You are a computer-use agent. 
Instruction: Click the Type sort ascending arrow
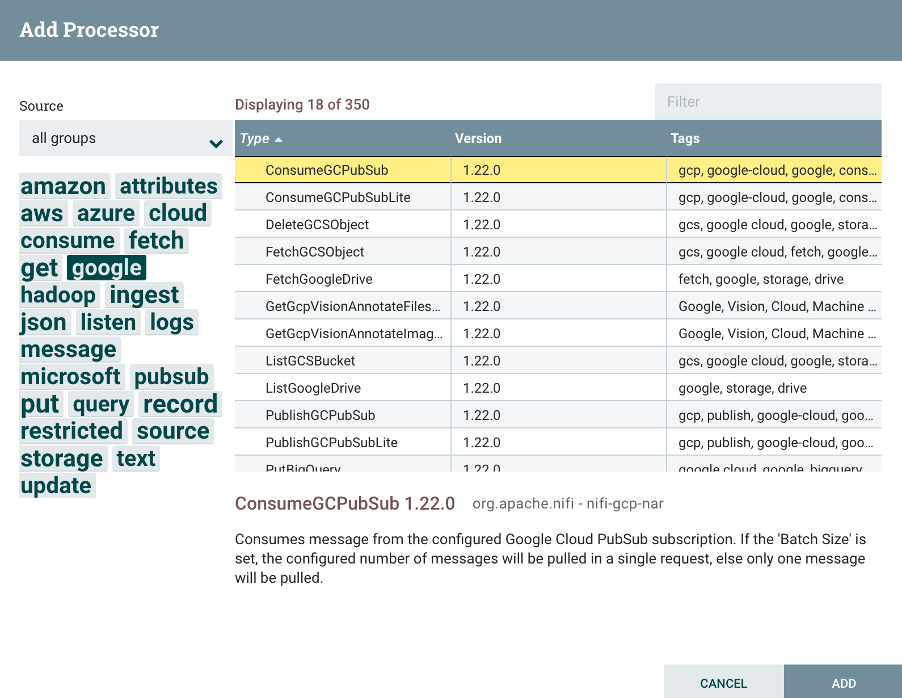tap(278, 139)
